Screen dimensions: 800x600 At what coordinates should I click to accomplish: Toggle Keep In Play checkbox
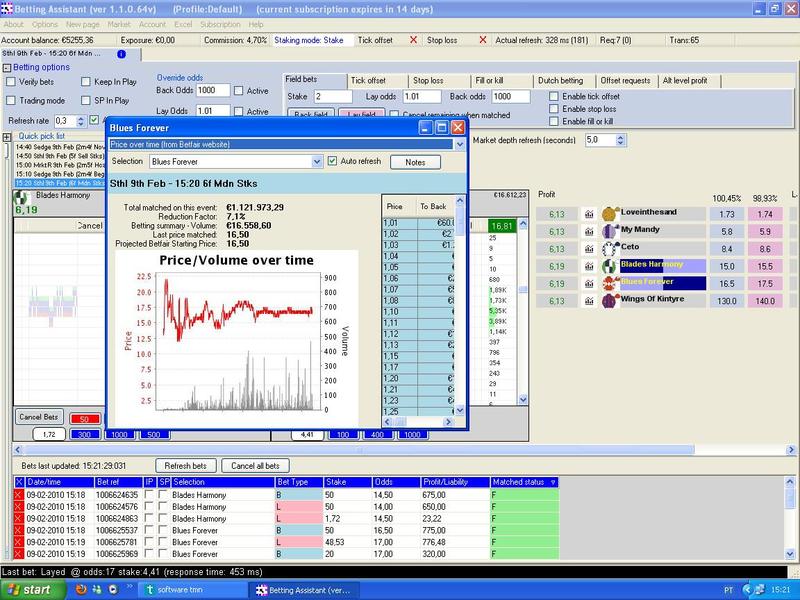click(86, 82)
